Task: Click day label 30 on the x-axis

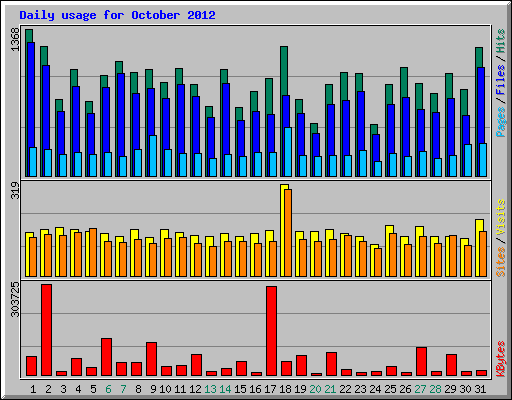Action: click(465, 389)
